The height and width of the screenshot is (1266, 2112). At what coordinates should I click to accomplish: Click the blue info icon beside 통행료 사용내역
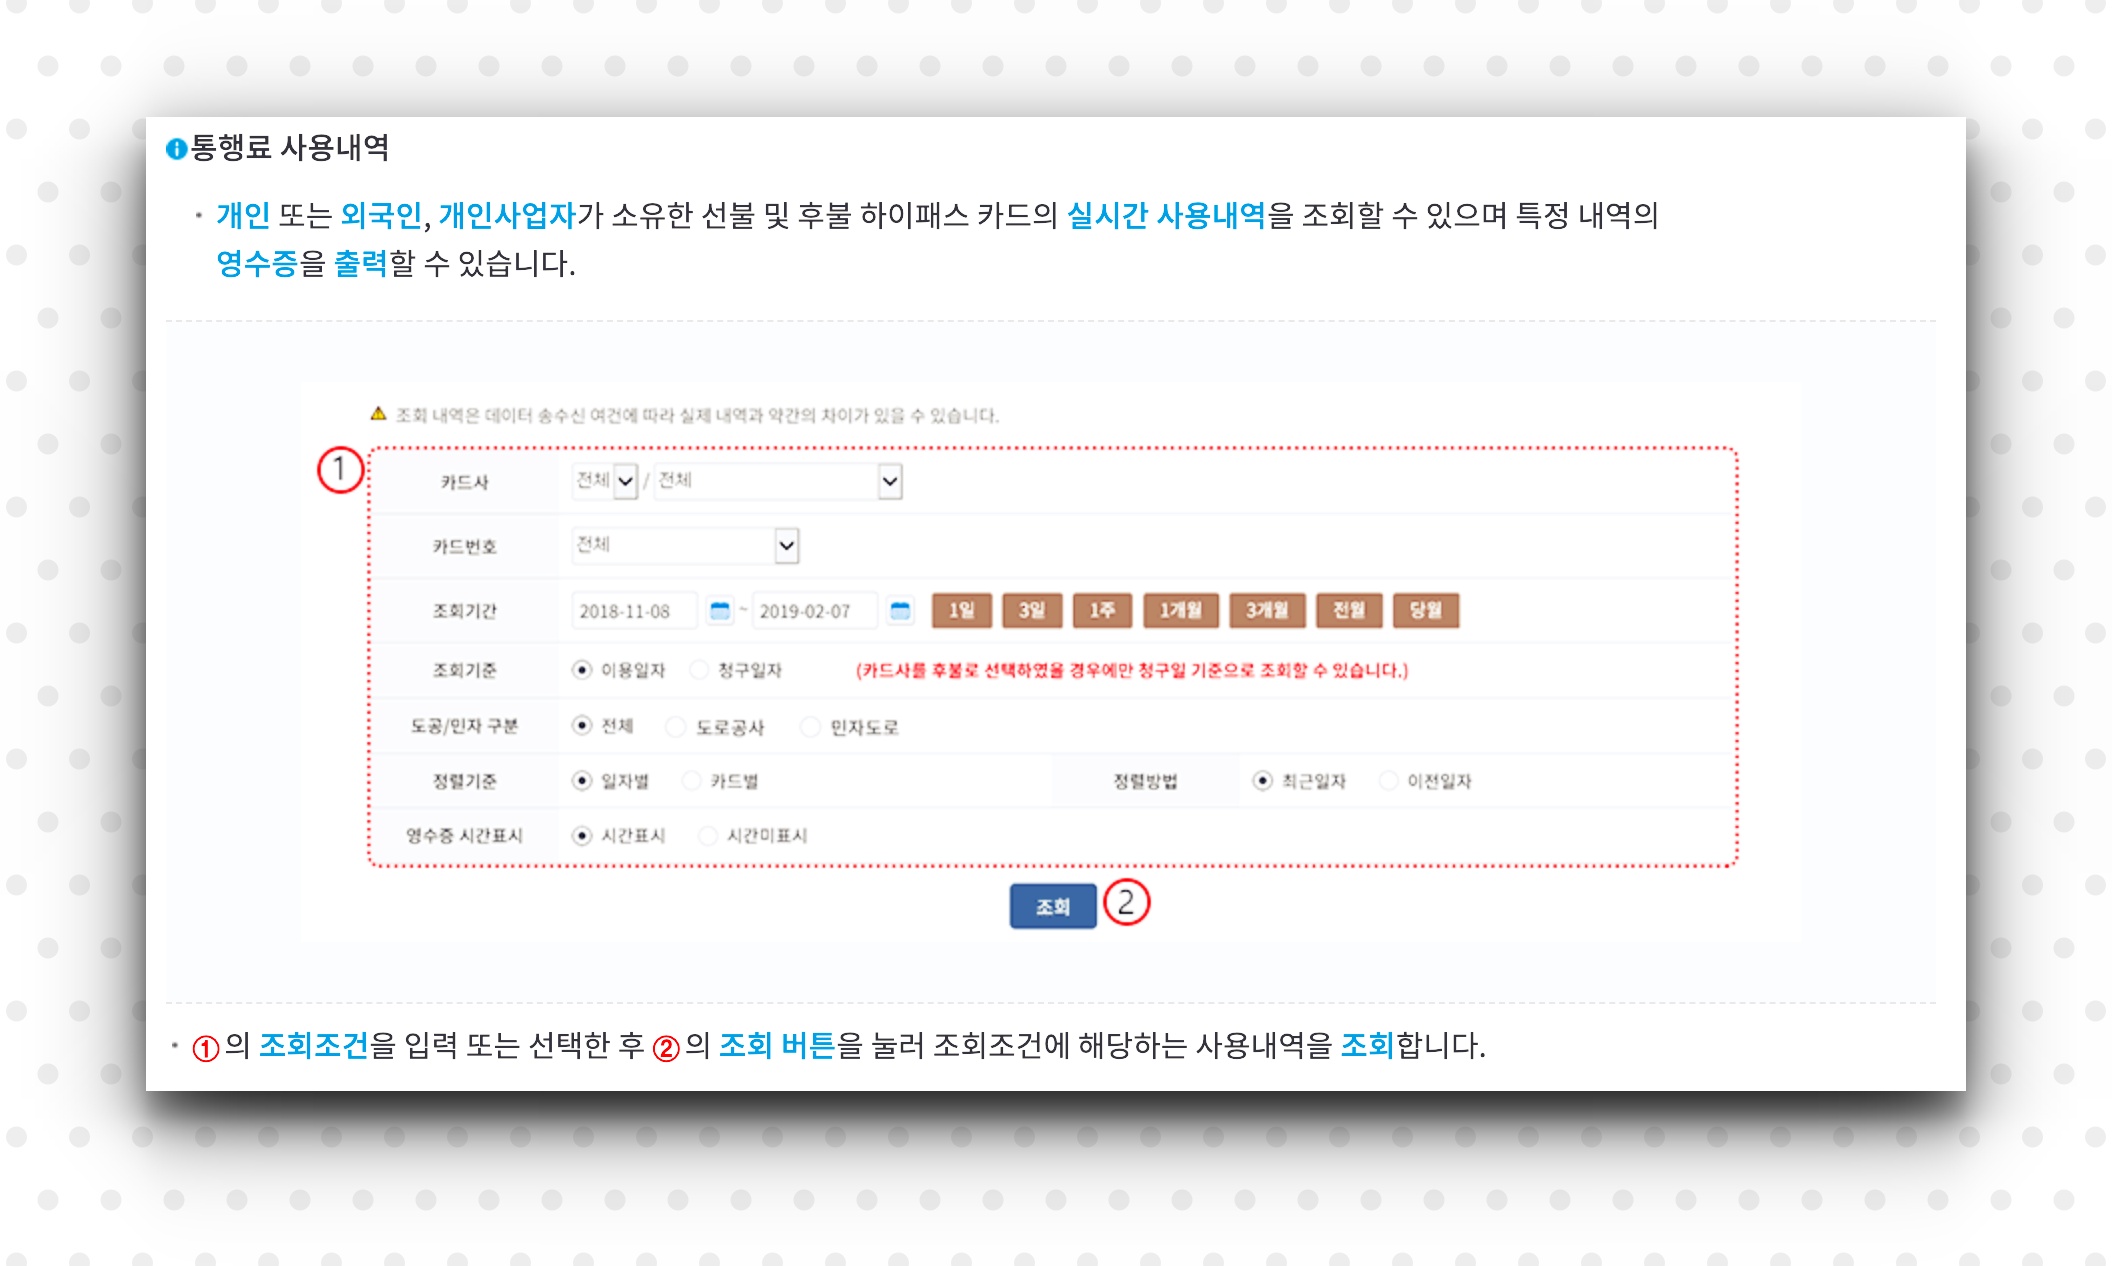tap(176, 149)
